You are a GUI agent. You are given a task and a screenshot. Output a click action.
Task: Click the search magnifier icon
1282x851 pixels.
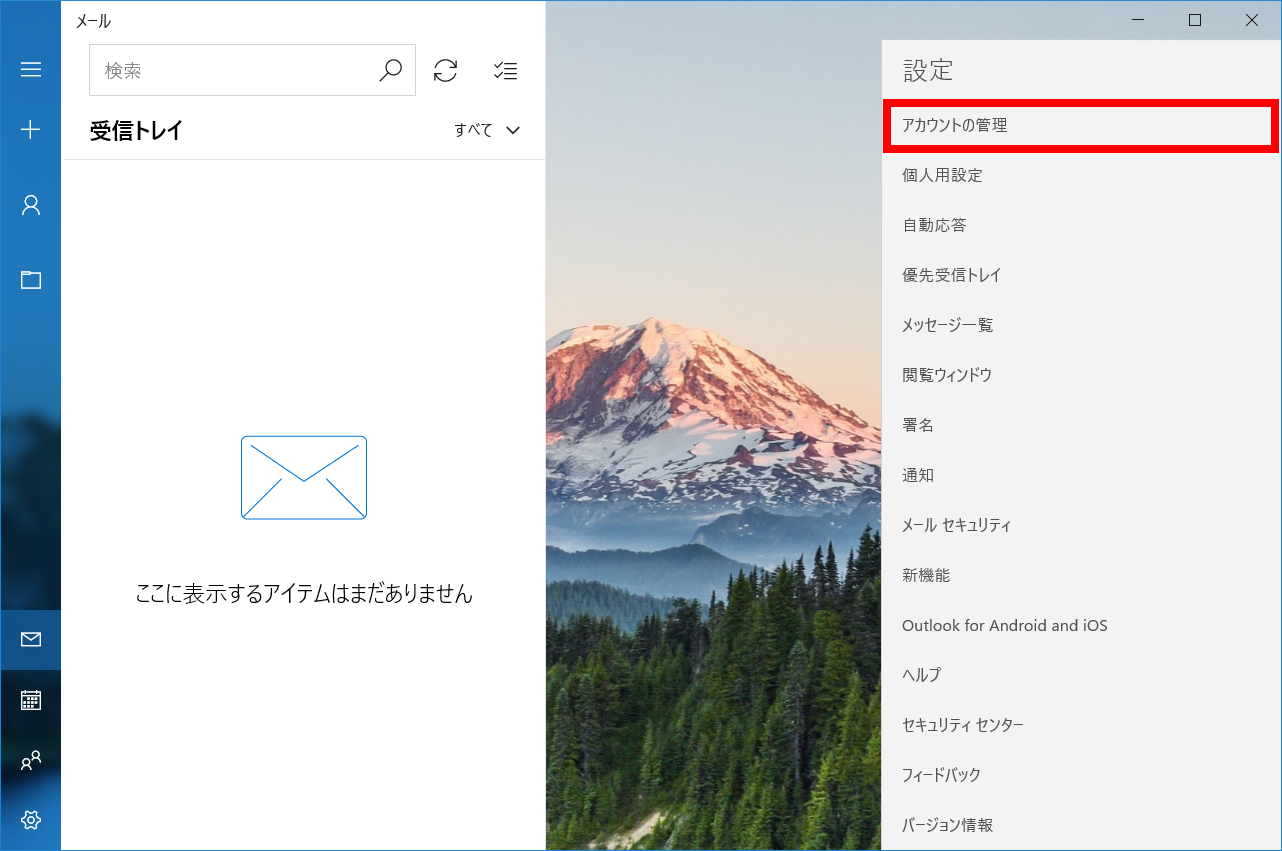click(x=390, y=70)
